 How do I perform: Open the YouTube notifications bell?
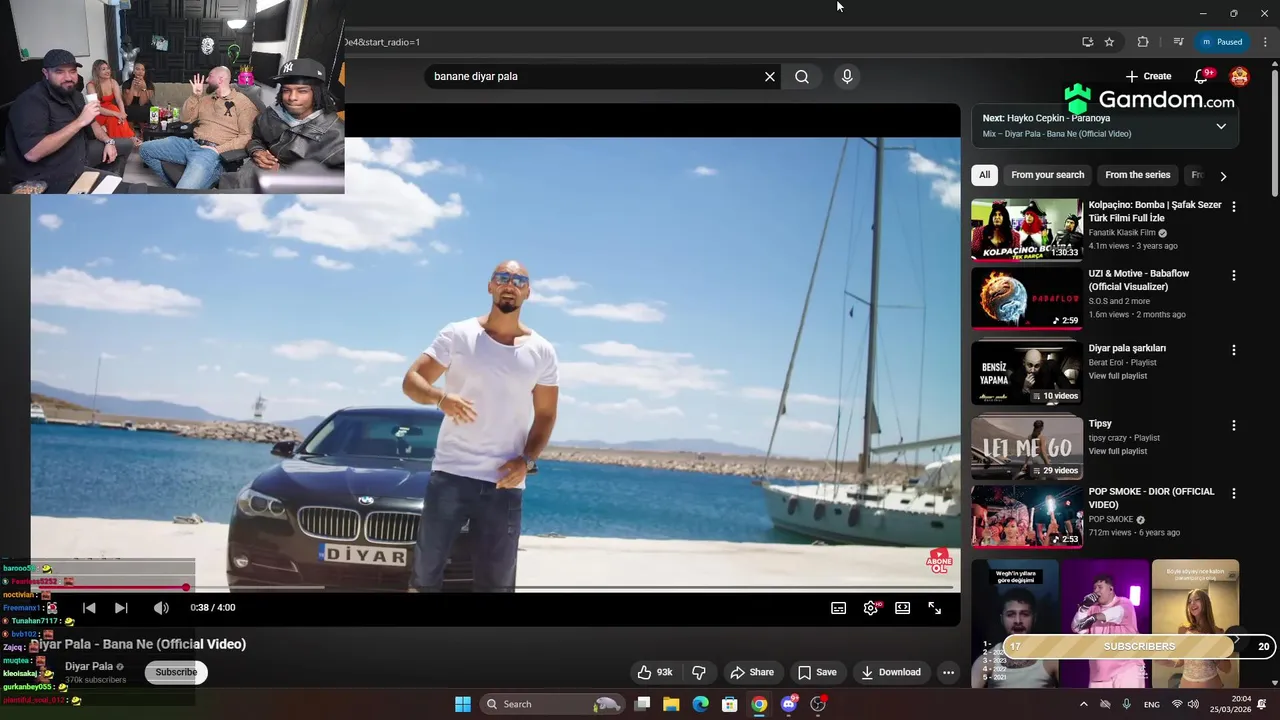(x=1203, y=76)
